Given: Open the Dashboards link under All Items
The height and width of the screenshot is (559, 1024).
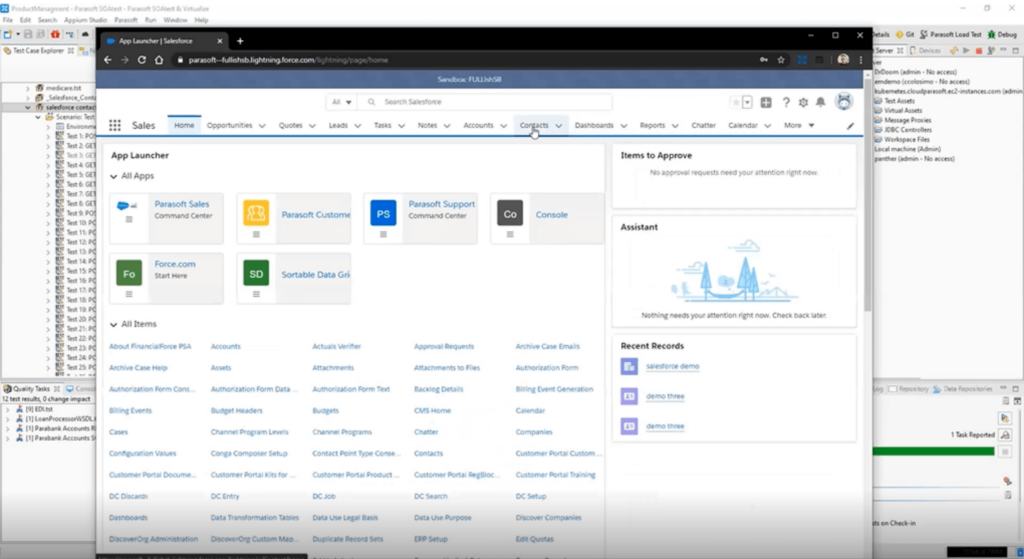Looking at the screenshot, I should coord(128,518).
